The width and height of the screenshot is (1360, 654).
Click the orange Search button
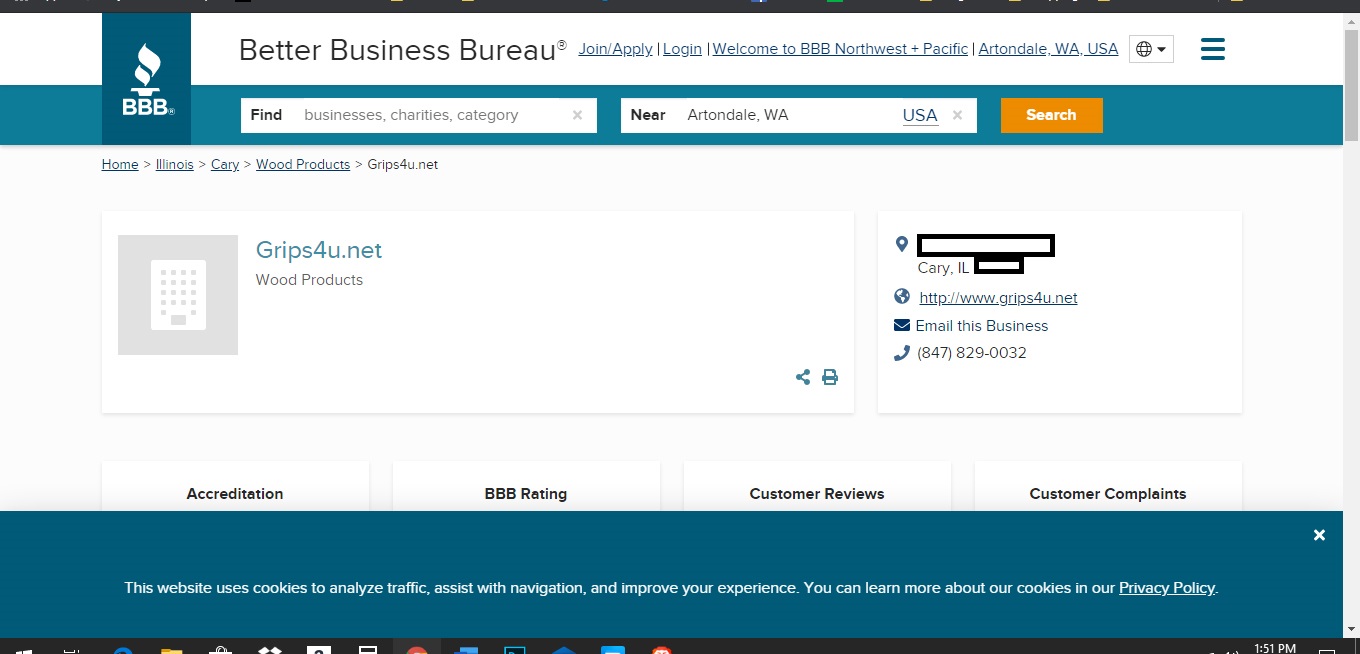click(x=1051, y=115)
